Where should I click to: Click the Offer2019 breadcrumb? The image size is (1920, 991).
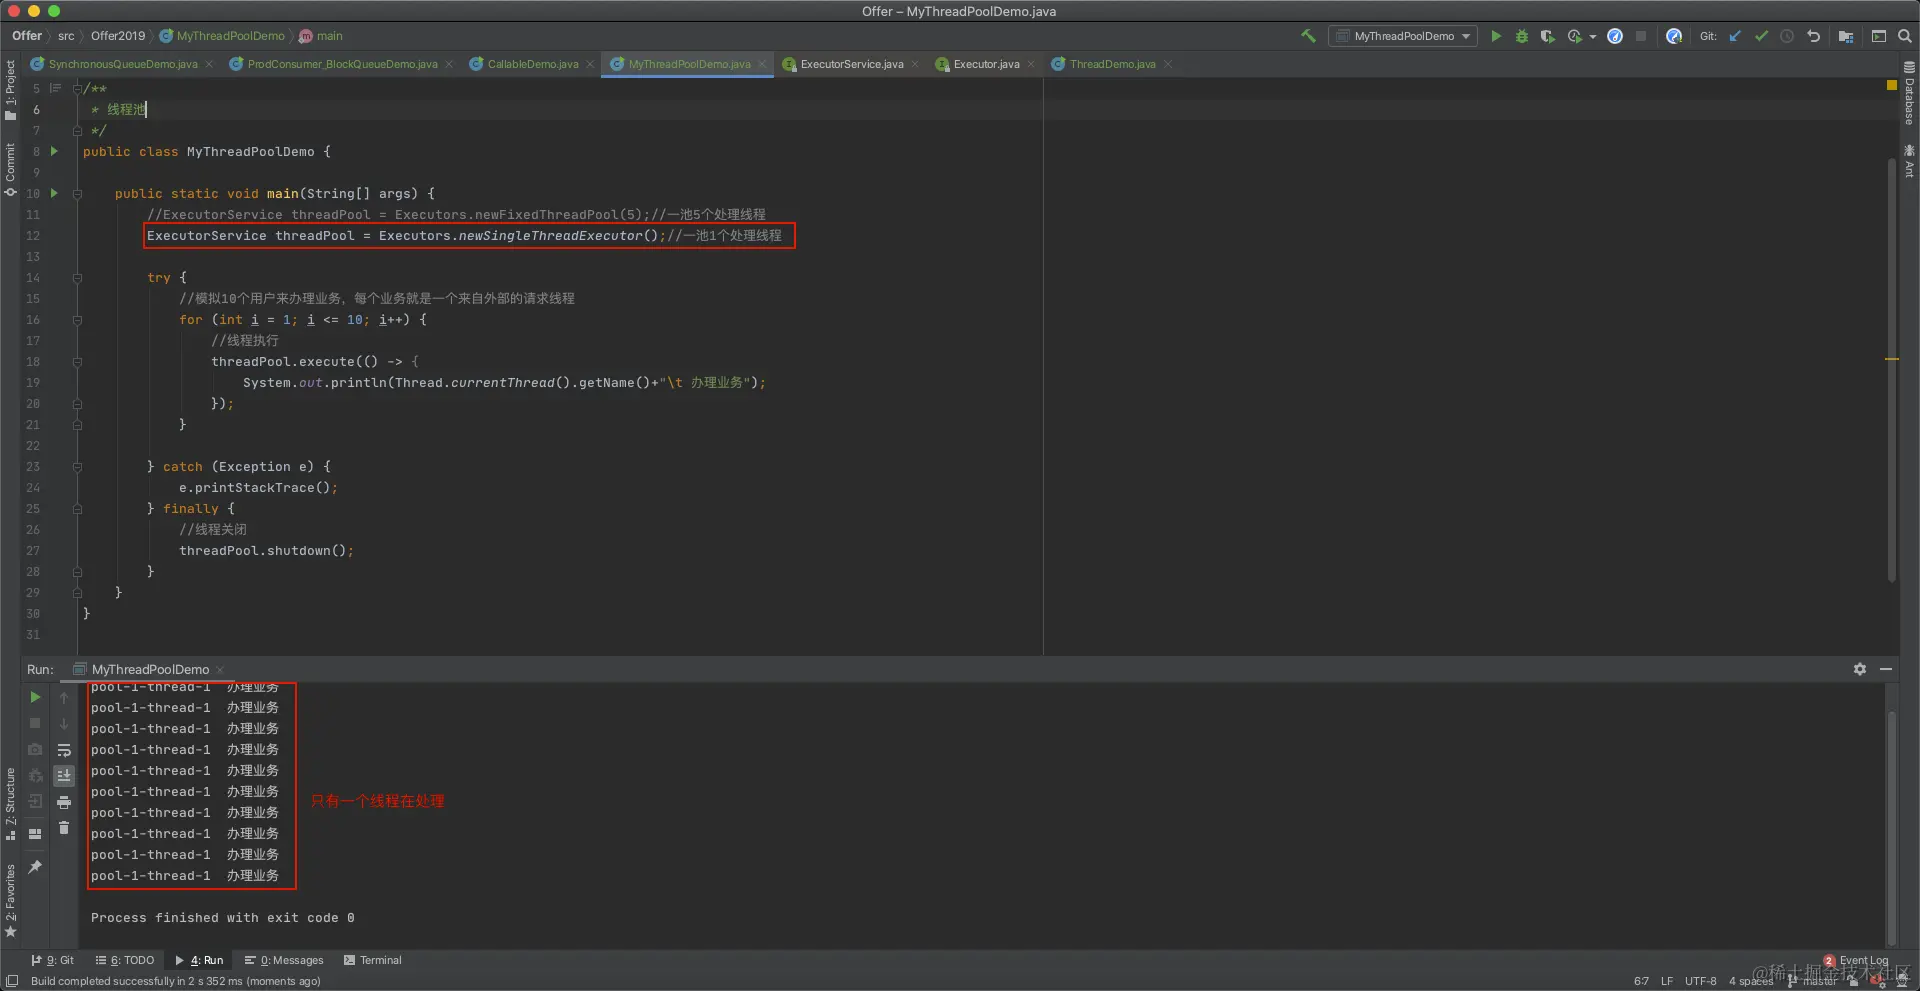tap(118, 36)
